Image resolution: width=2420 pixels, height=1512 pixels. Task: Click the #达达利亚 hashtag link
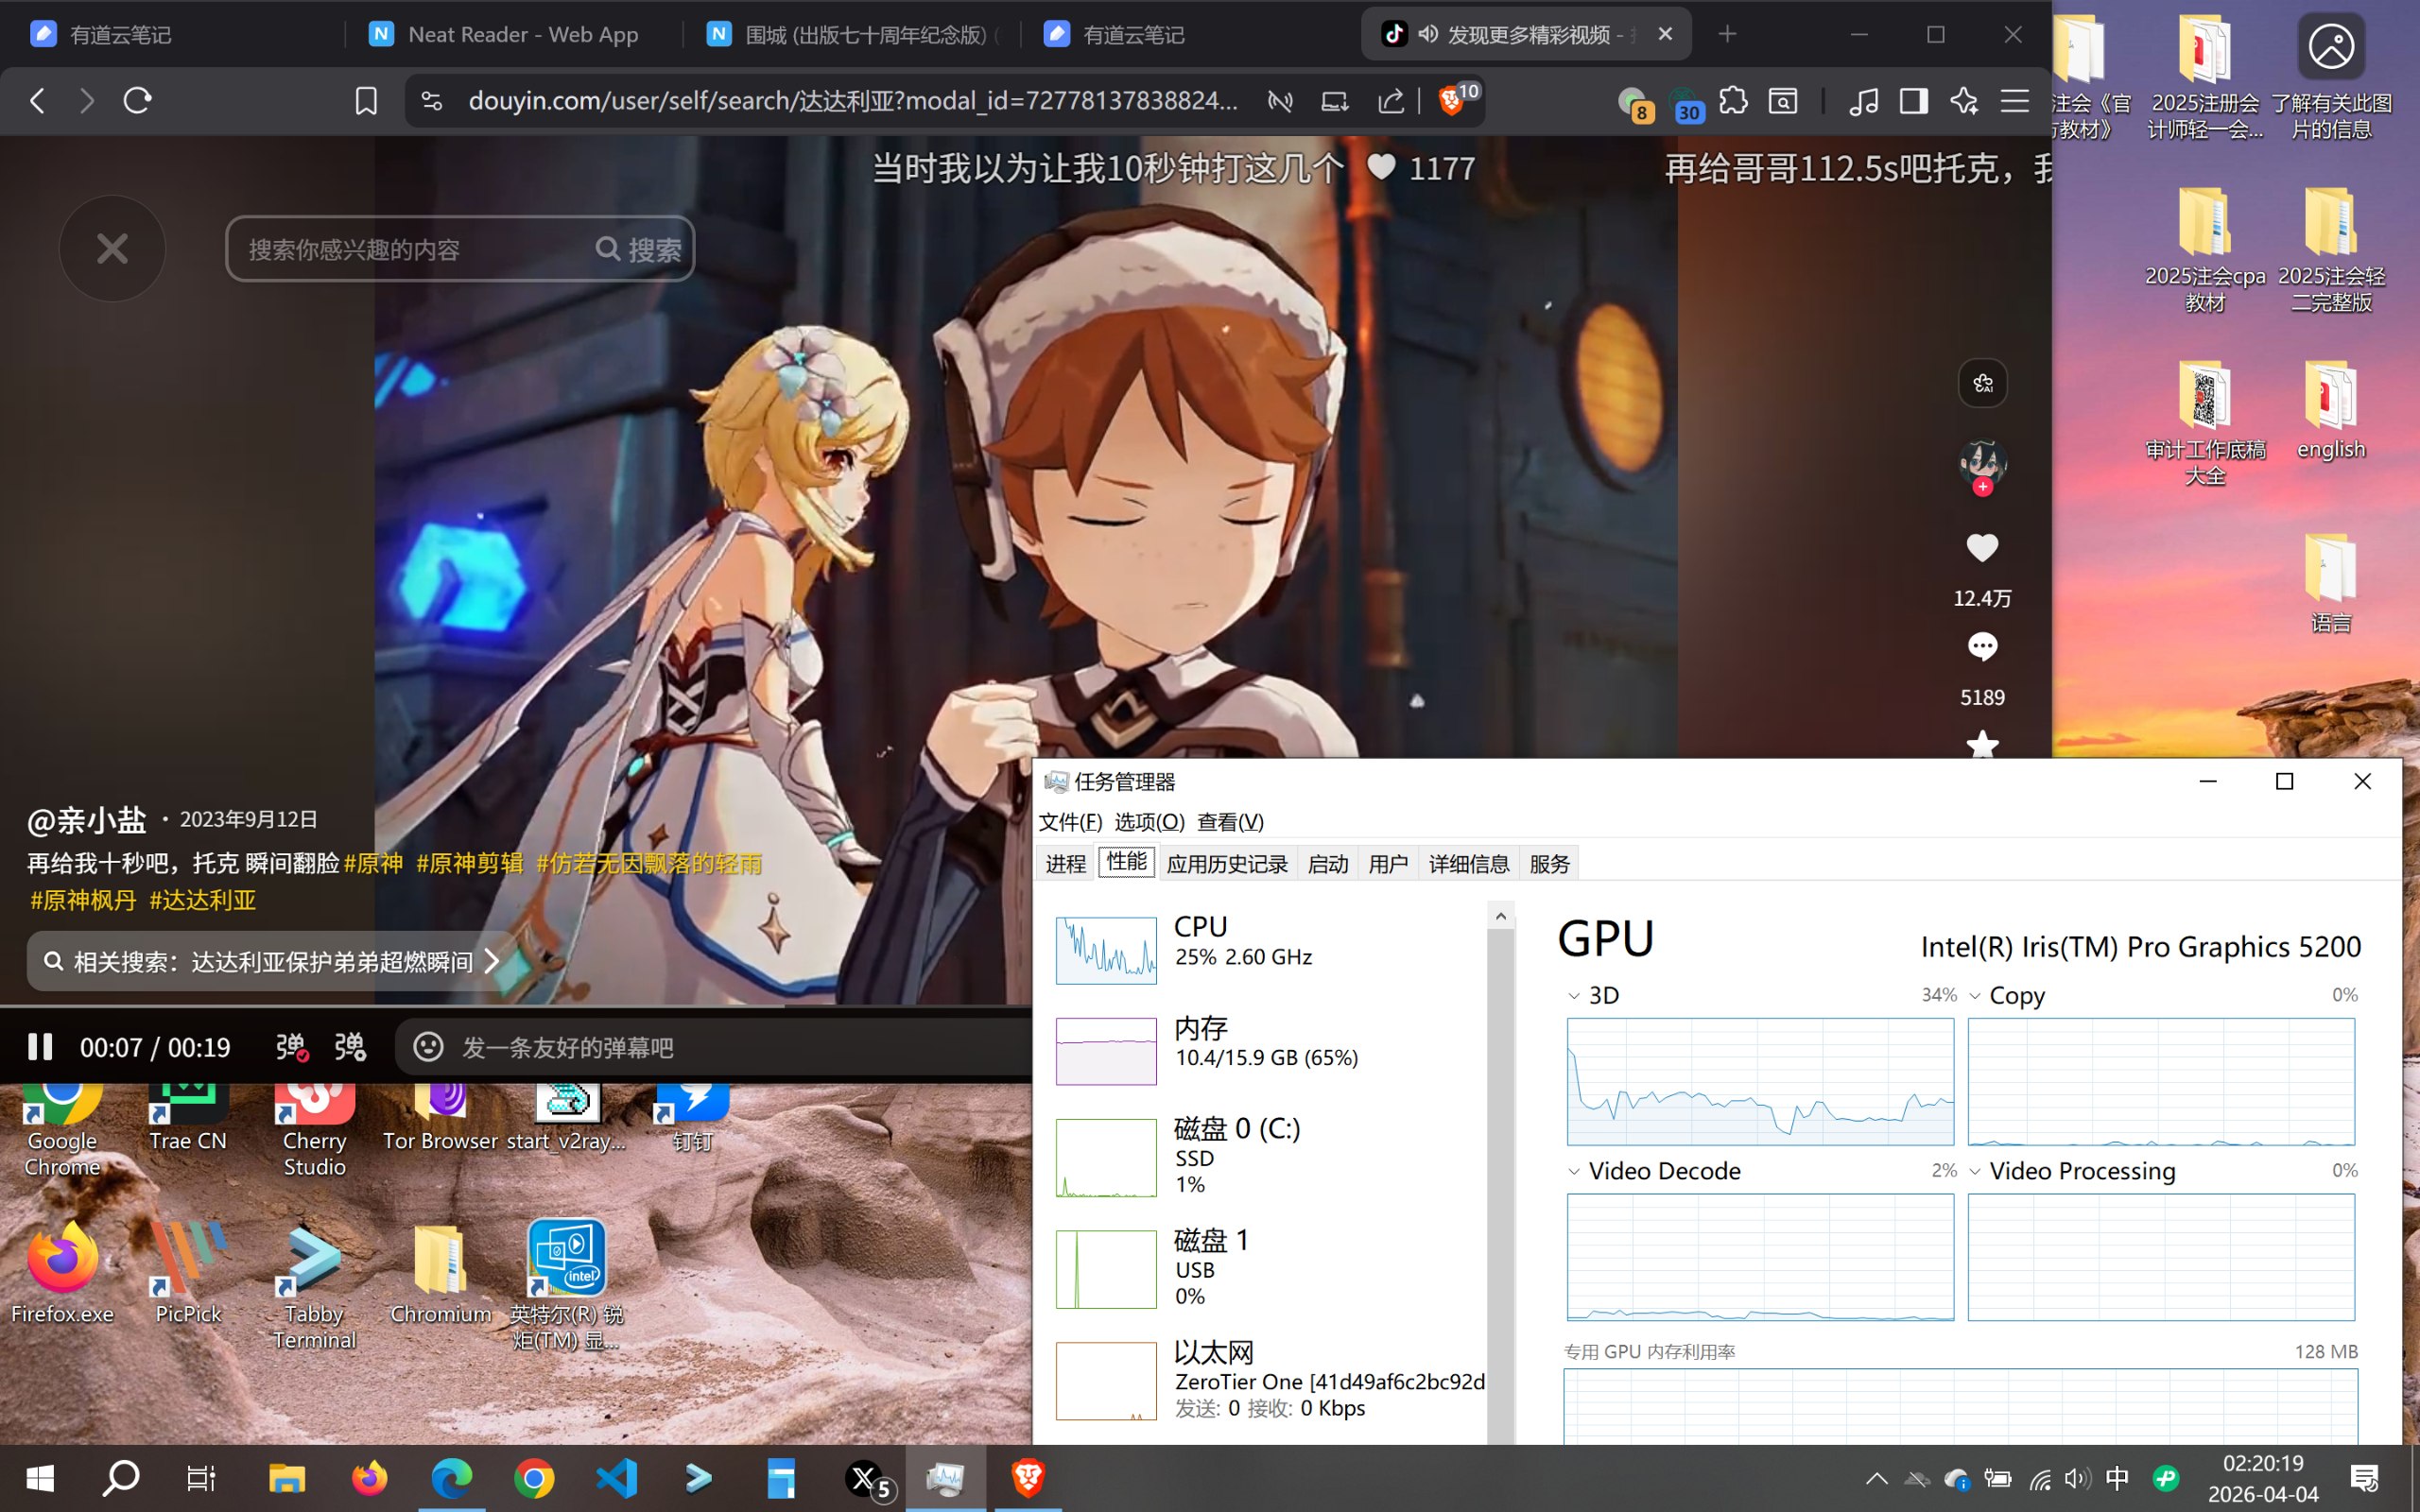click(202, 900)
